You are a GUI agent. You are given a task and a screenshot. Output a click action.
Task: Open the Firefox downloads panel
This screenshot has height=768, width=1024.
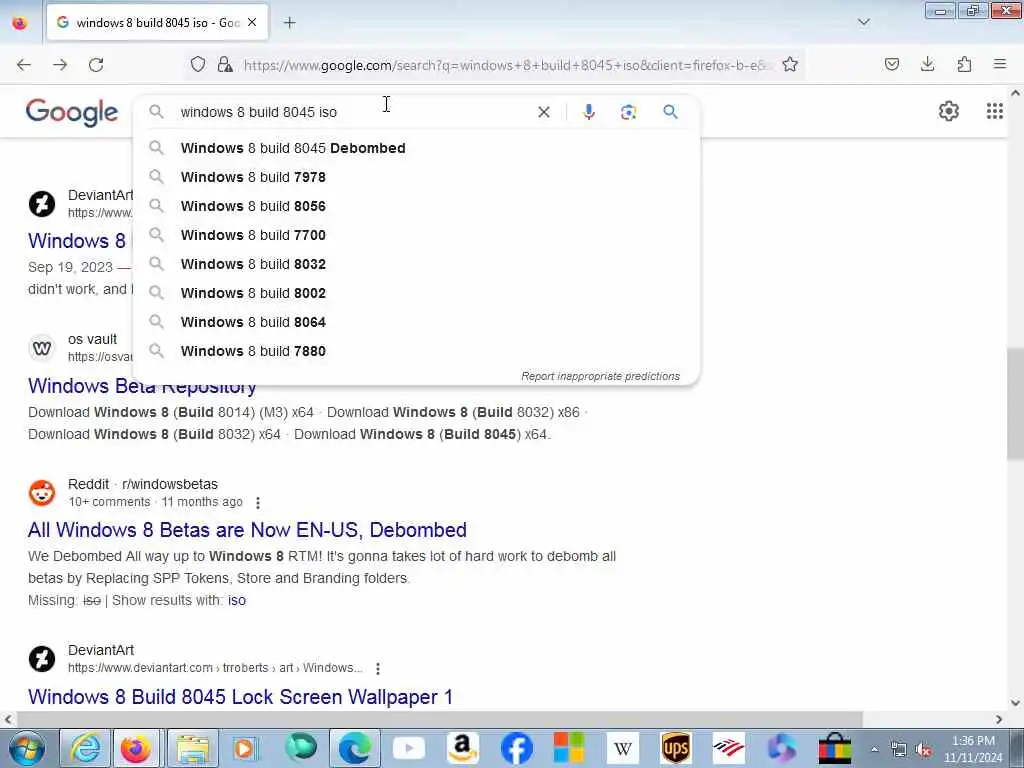927,64
